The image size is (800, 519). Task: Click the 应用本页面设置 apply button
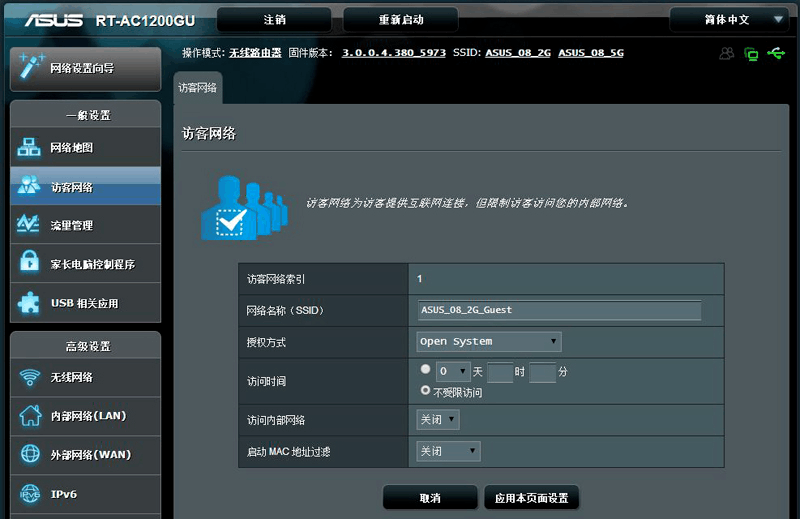click(x=532, y=498)
